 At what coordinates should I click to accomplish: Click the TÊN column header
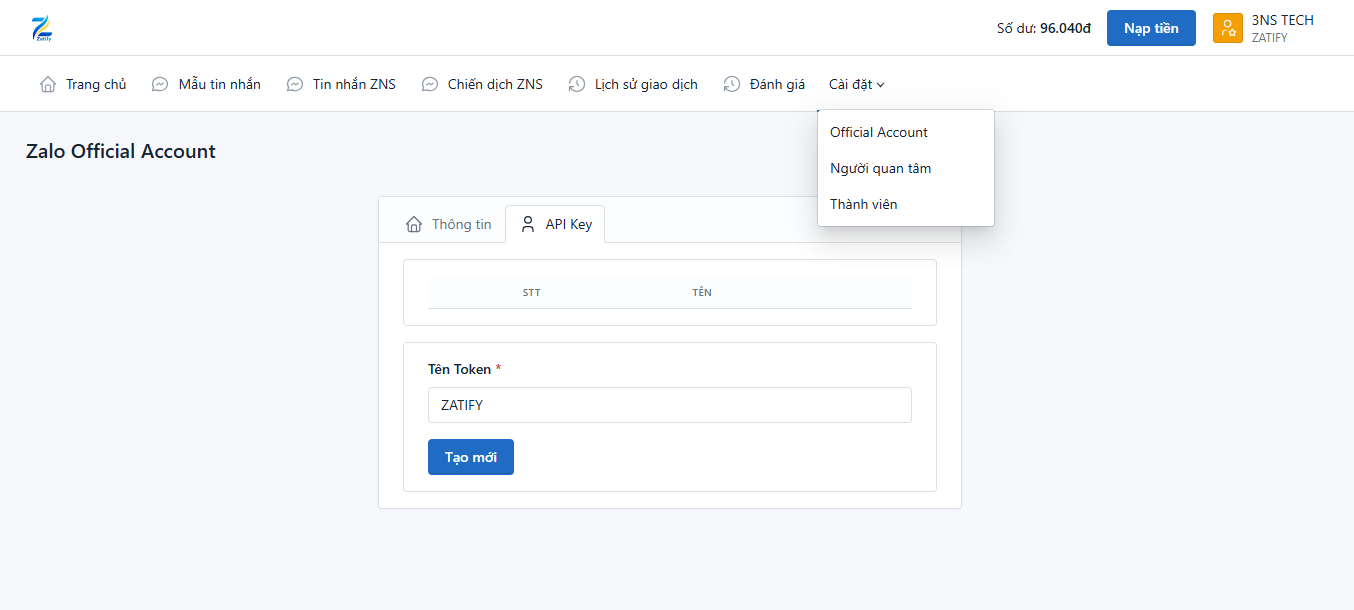pos(702,292)
